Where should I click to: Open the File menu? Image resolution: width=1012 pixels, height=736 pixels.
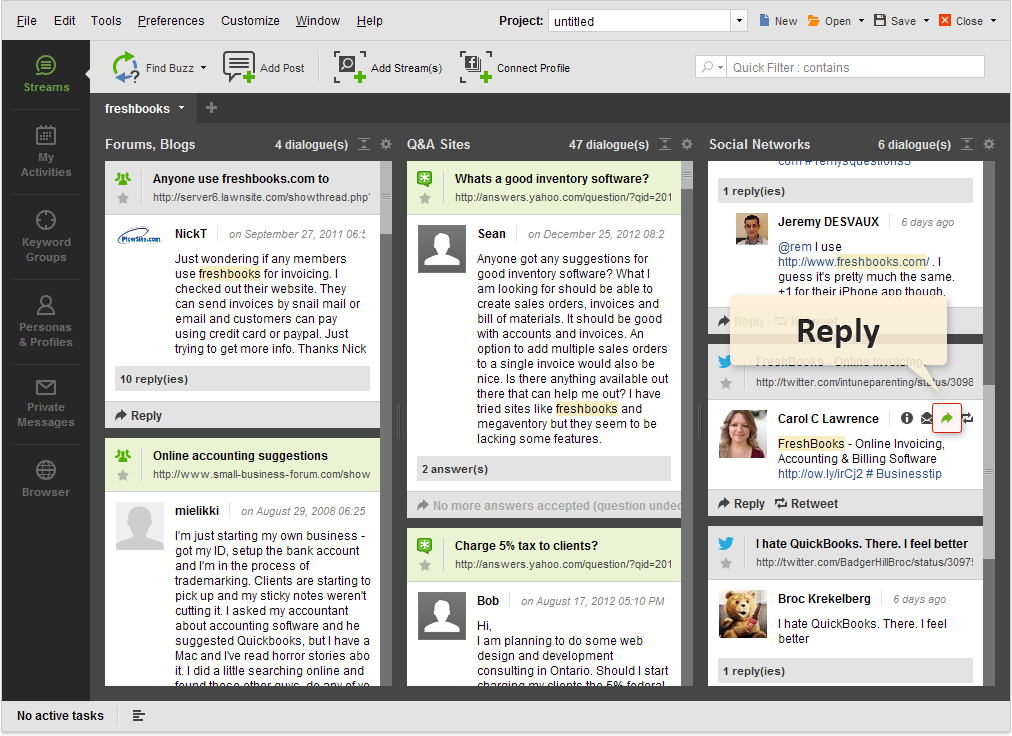[26, 21]
